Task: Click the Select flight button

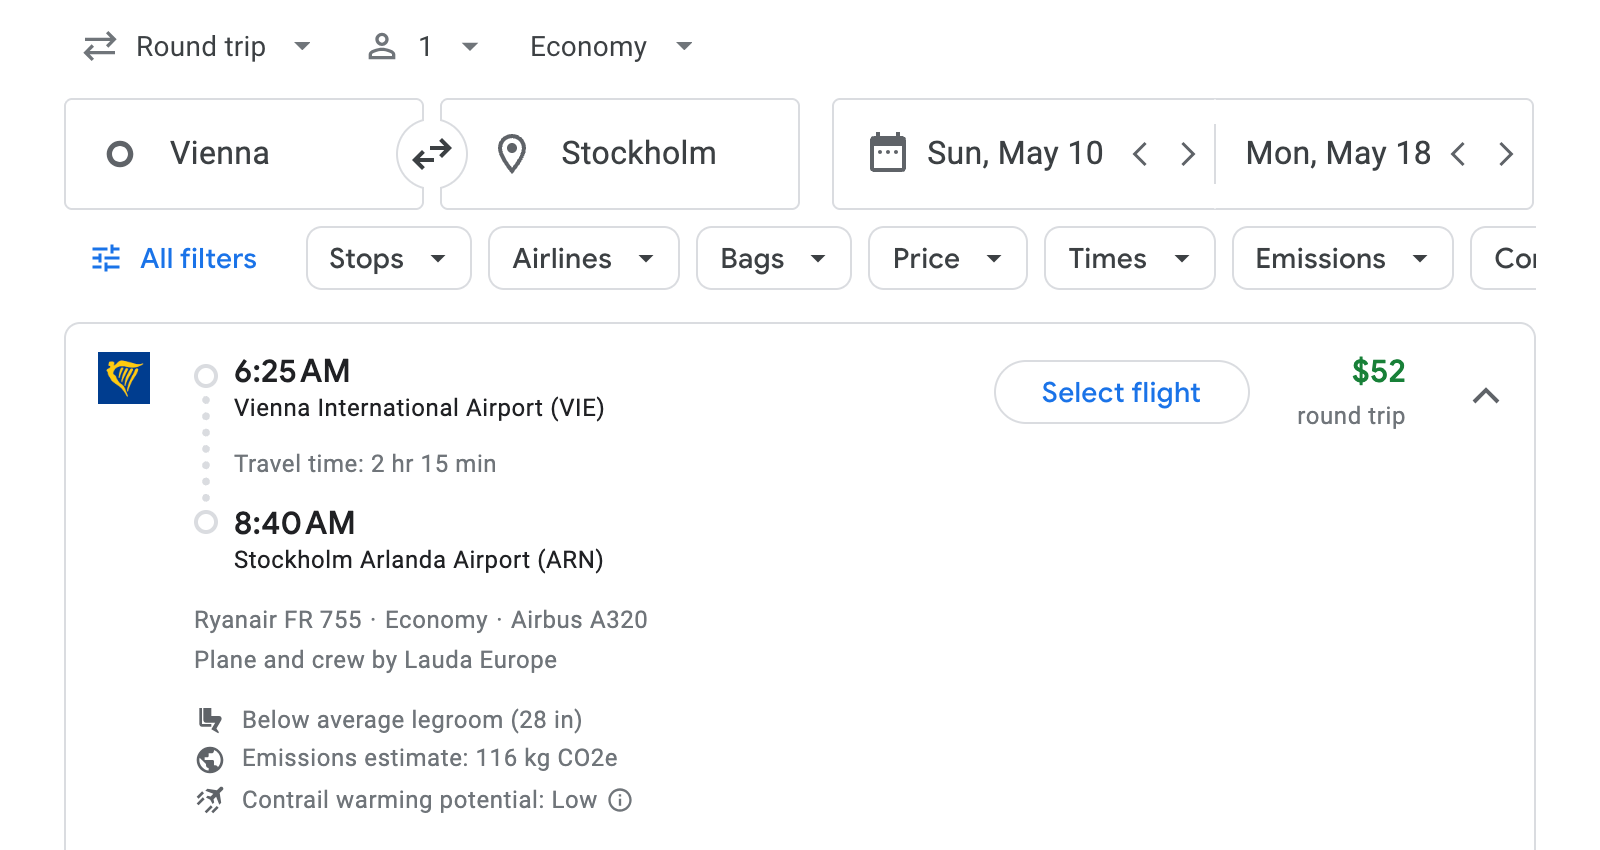Action: [1121, 392]
